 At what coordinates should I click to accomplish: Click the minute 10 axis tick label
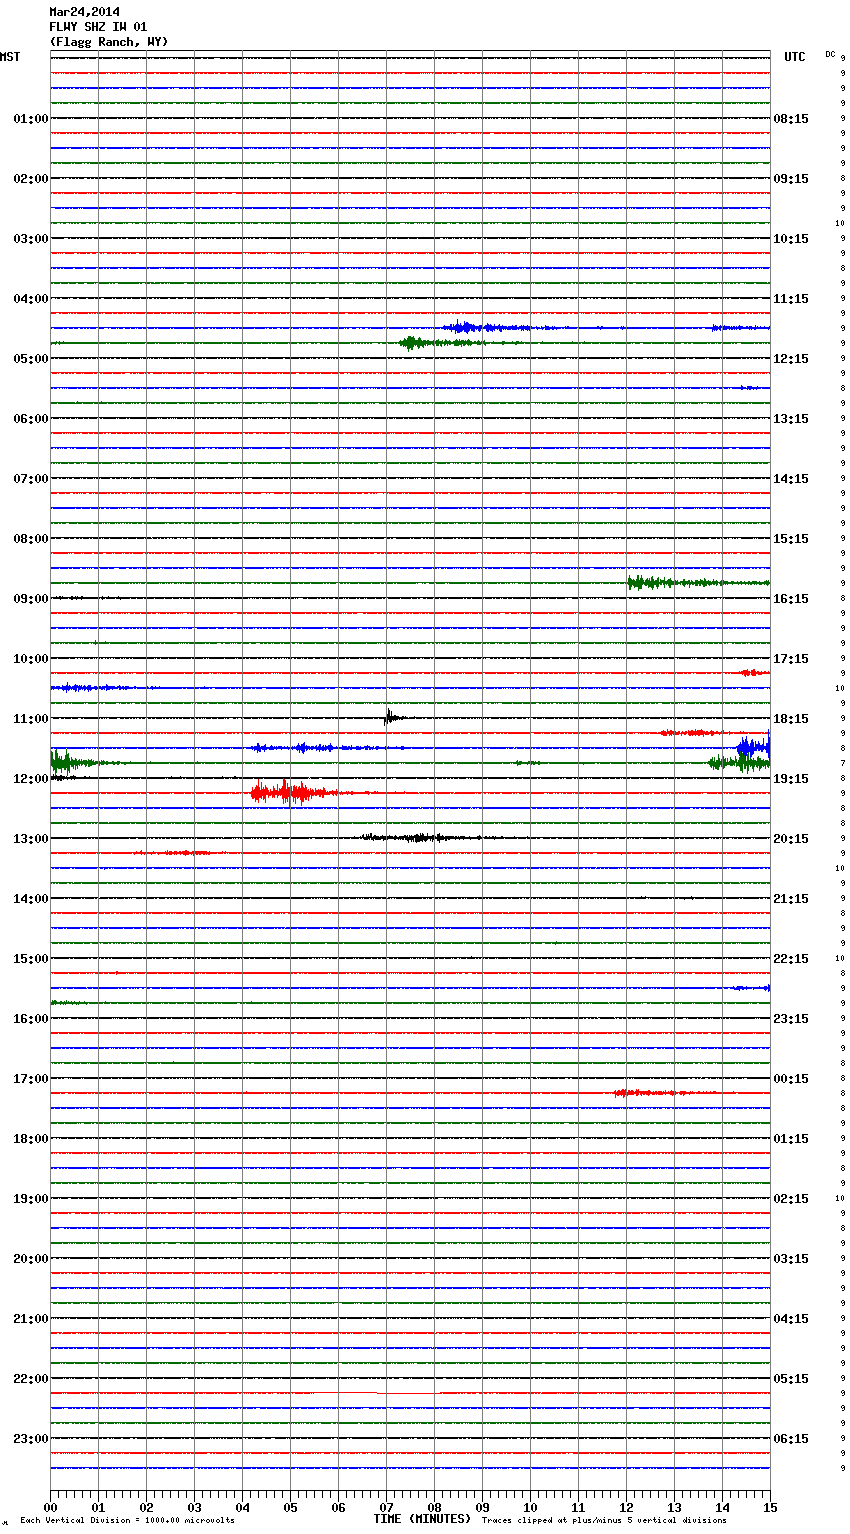click(530, 1507)
